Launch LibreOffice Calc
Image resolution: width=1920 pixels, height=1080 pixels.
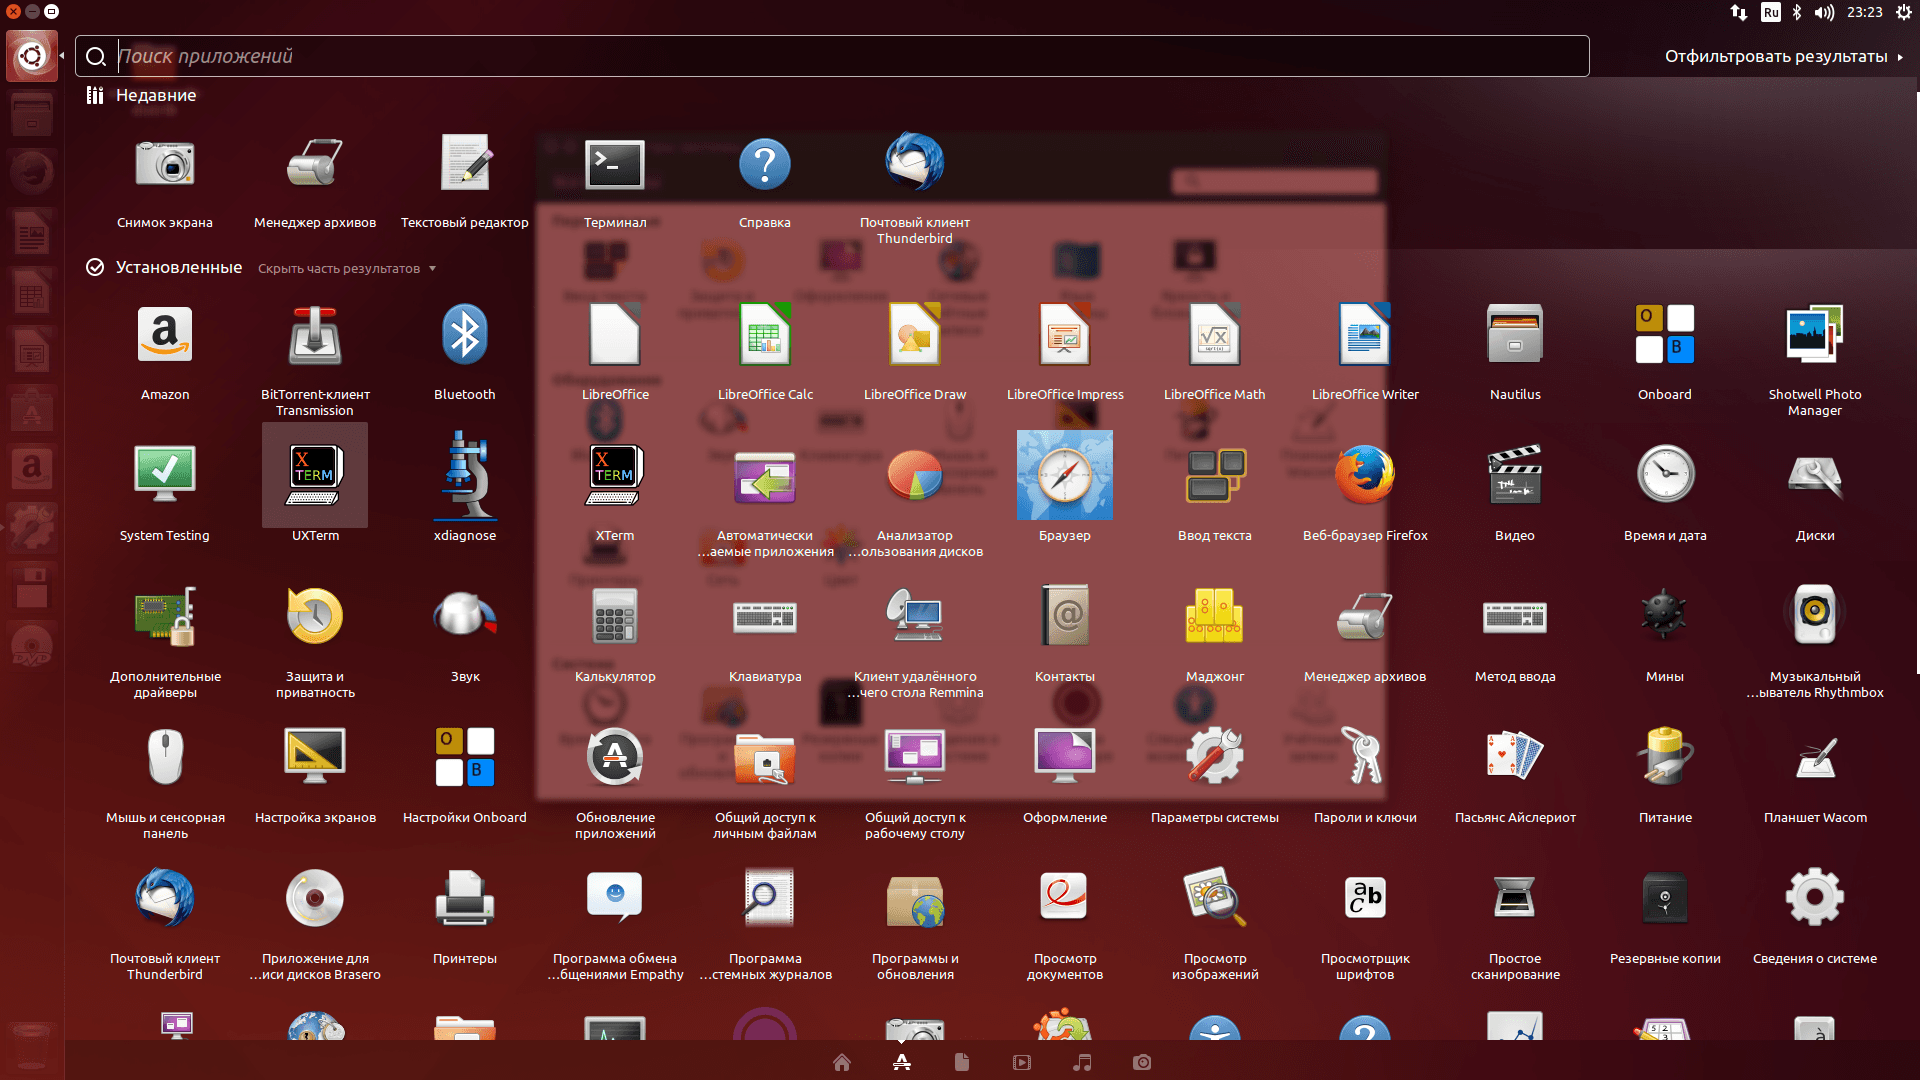tap(765, 335)
